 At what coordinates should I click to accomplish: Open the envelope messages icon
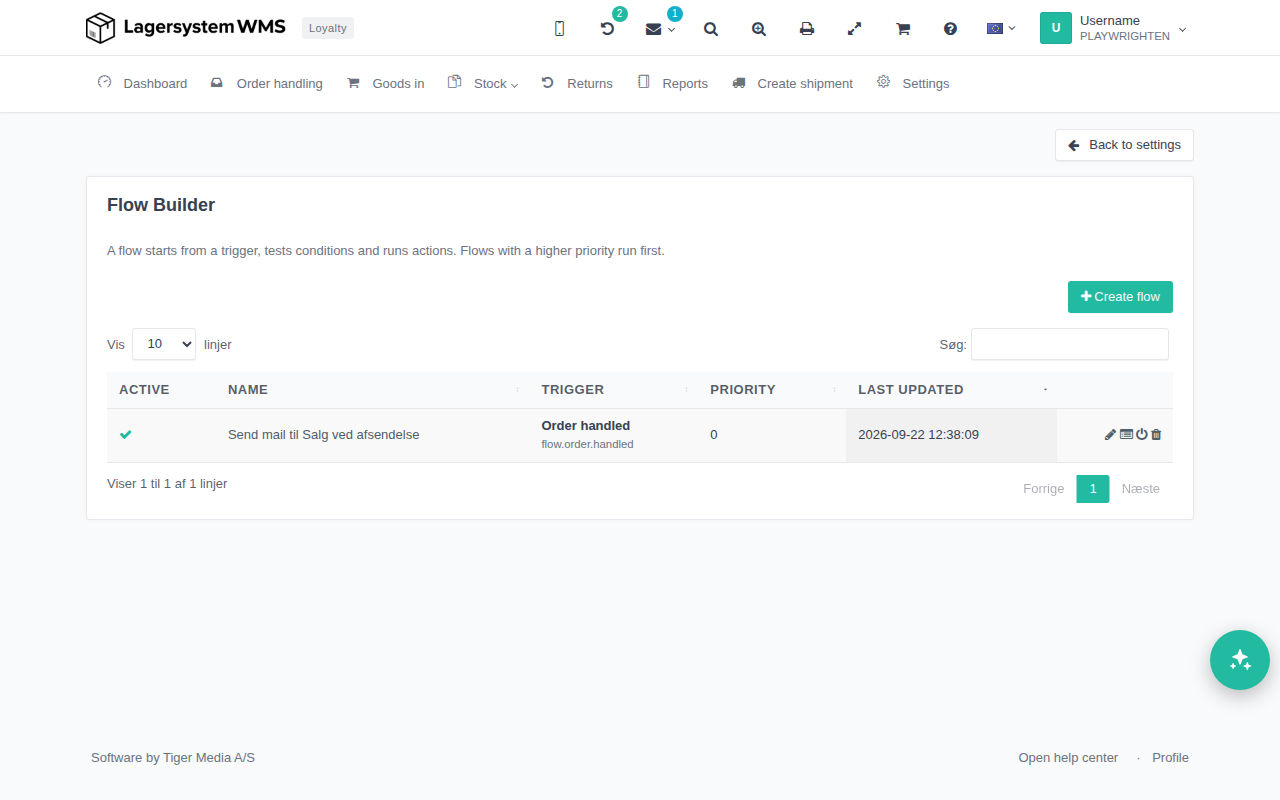click(x=654, y=29)
